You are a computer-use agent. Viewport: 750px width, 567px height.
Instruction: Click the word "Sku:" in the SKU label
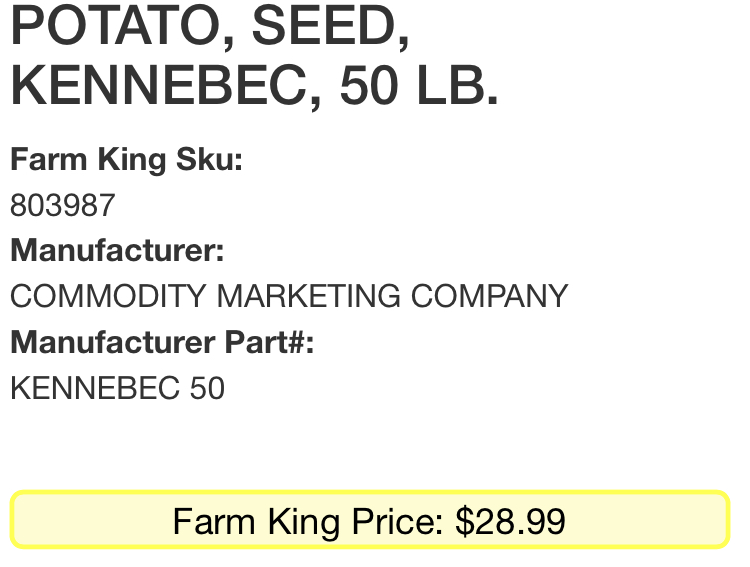point(209,159)
